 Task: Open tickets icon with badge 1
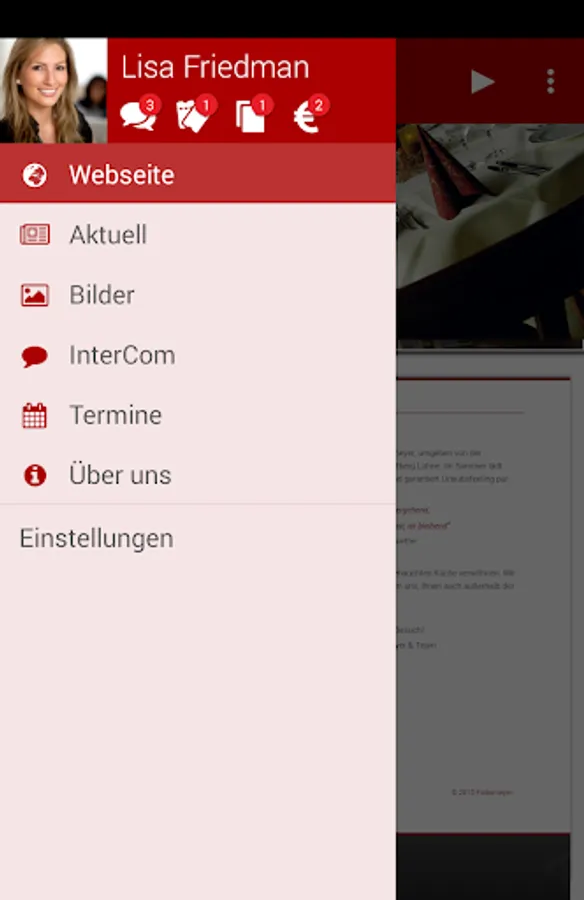[x=196, y=114]
